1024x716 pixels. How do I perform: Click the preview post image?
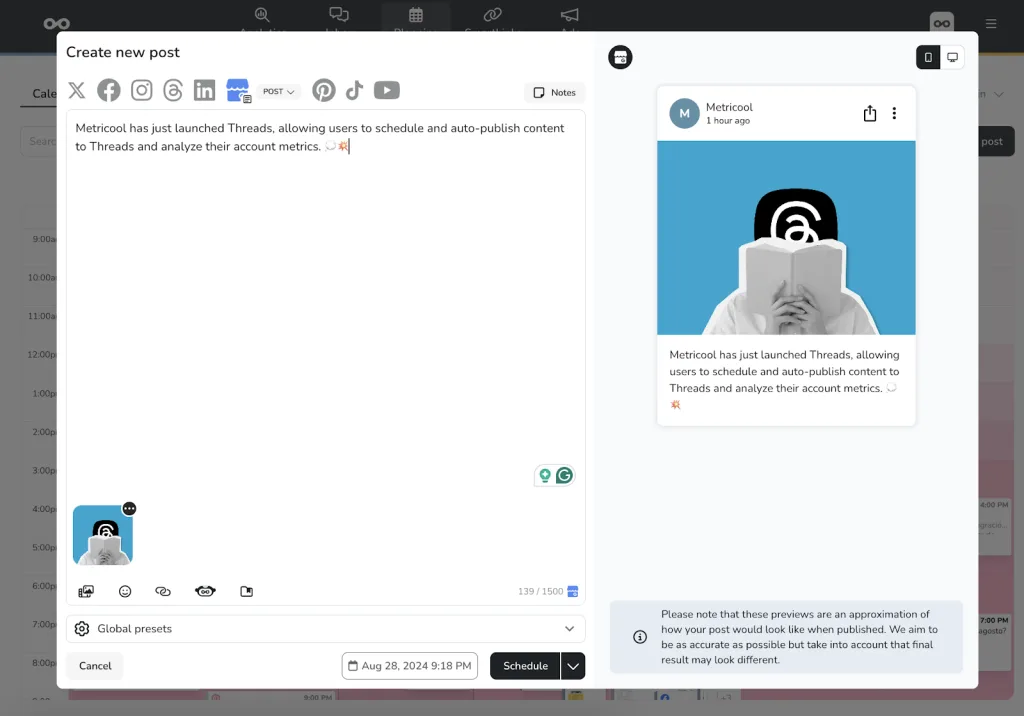coord(786,238)
